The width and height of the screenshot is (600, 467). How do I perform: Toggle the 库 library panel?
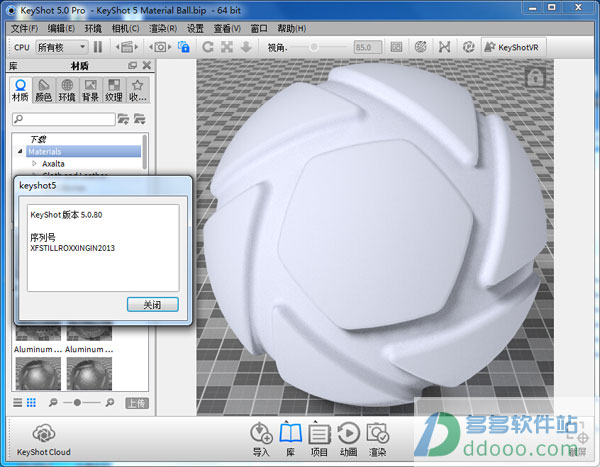(290, 439)
